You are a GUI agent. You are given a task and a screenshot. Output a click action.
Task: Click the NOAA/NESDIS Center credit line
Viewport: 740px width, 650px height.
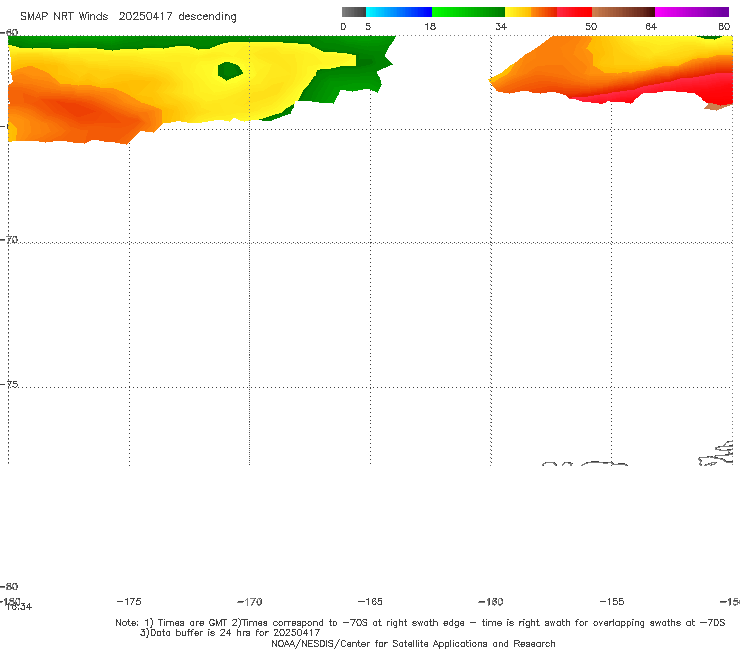click(x=413, y=643)
